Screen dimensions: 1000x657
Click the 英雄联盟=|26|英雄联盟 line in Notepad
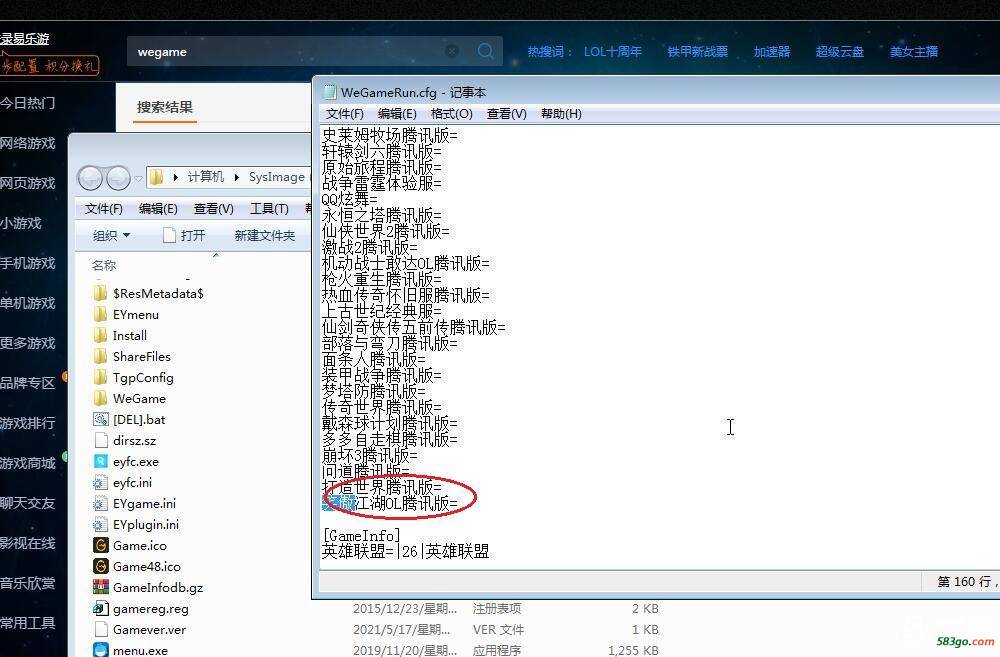click(406, 551)
